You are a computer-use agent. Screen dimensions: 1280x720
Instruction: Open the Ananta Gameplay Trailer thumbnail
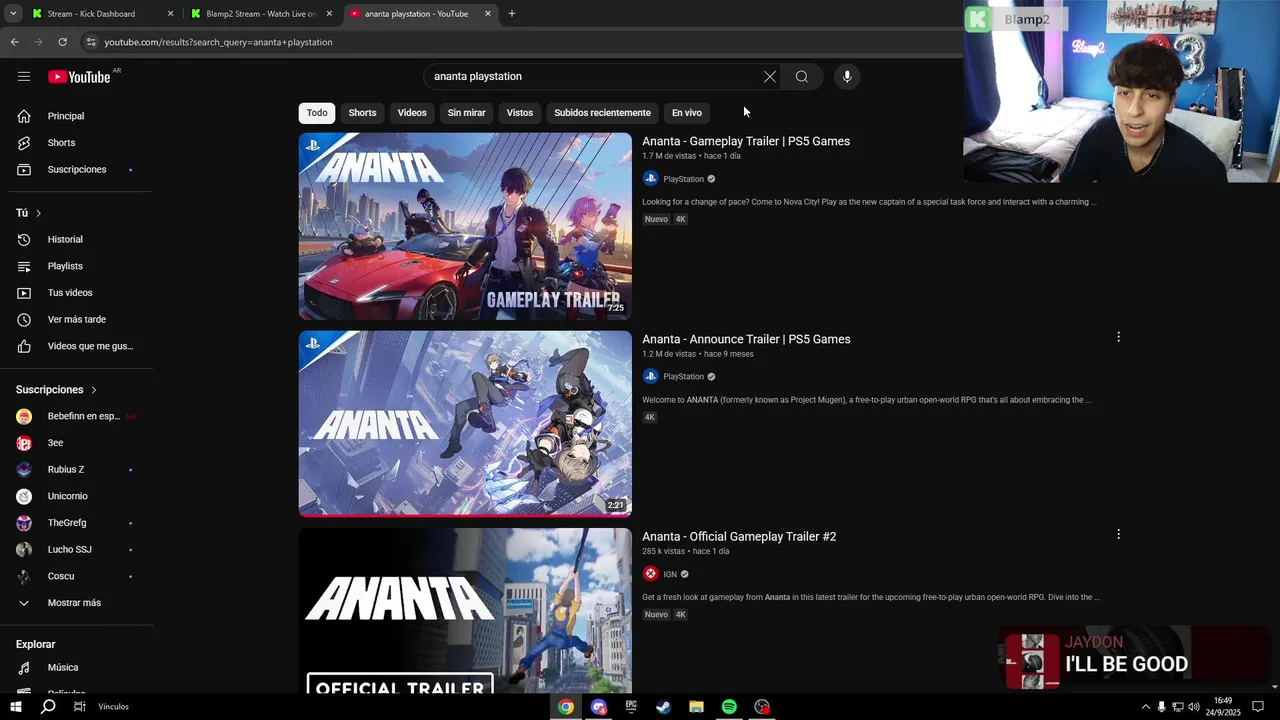[465, 226]
